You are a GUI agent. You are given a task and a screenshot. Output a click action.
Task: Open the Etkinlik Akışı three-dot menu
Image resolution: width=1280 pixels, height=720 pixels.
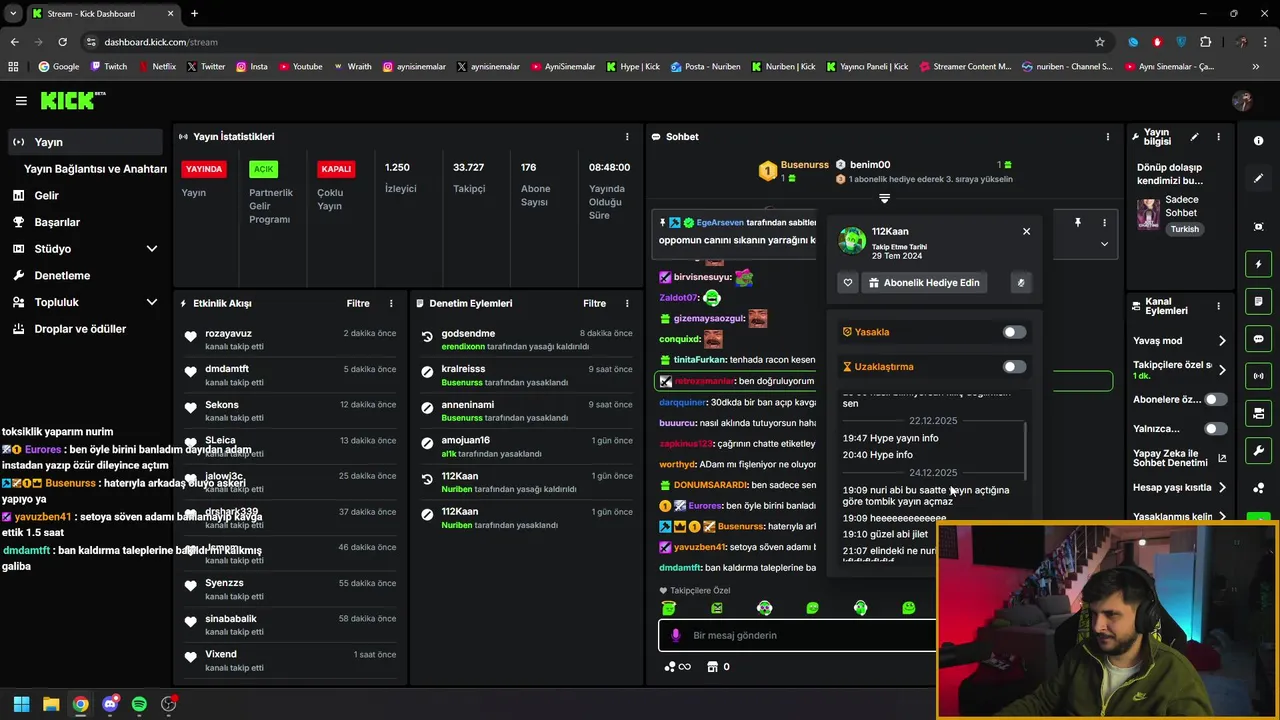point(391,303)
